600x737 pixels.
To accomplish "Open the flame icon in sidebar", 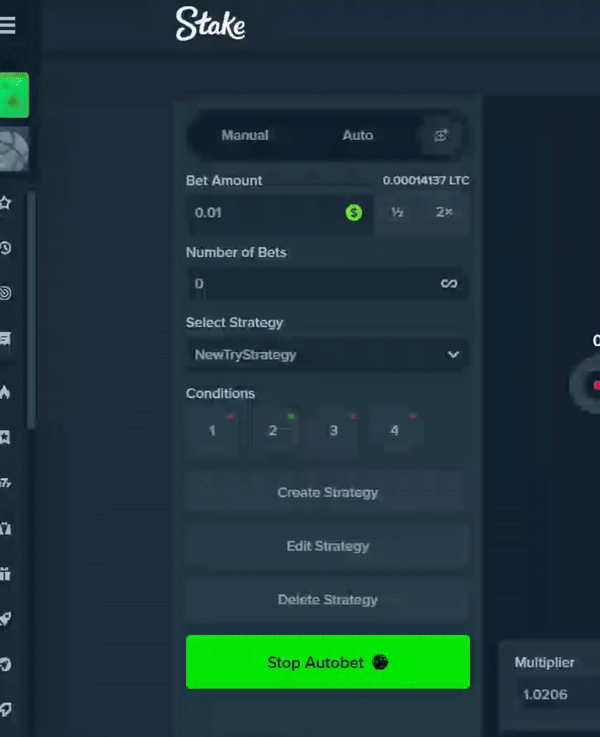I will 6,392.
